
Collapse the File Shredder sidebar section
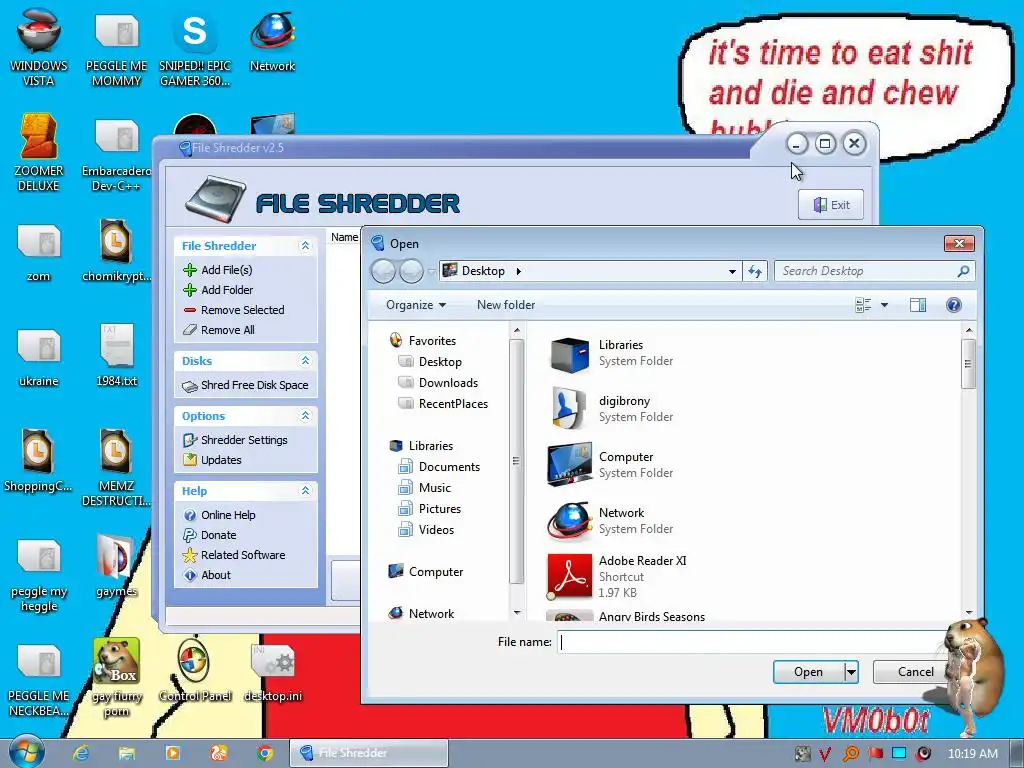tap(305, 246)
